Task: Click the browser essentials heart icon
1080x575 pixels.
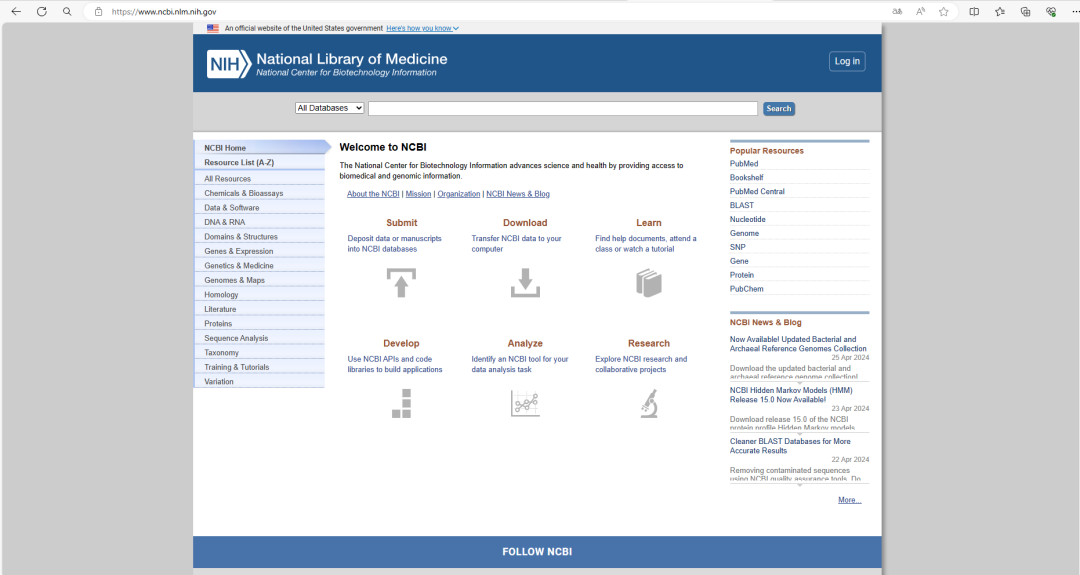Action: pos(1051,11)
